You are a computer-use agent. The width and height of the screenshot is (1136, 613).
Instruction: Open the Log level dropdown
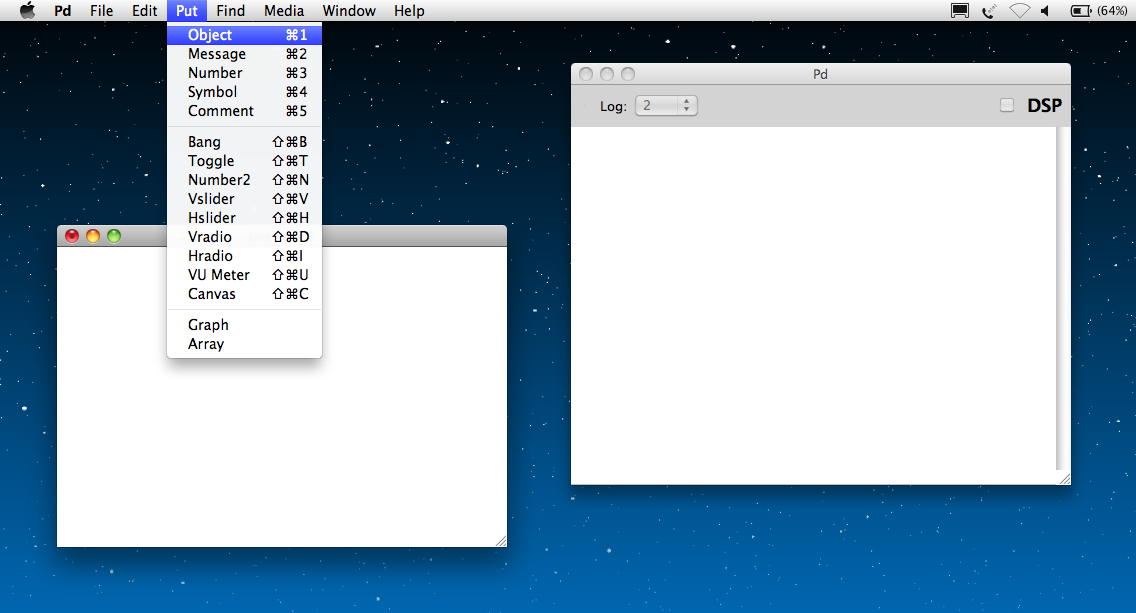tap(666, 106)
